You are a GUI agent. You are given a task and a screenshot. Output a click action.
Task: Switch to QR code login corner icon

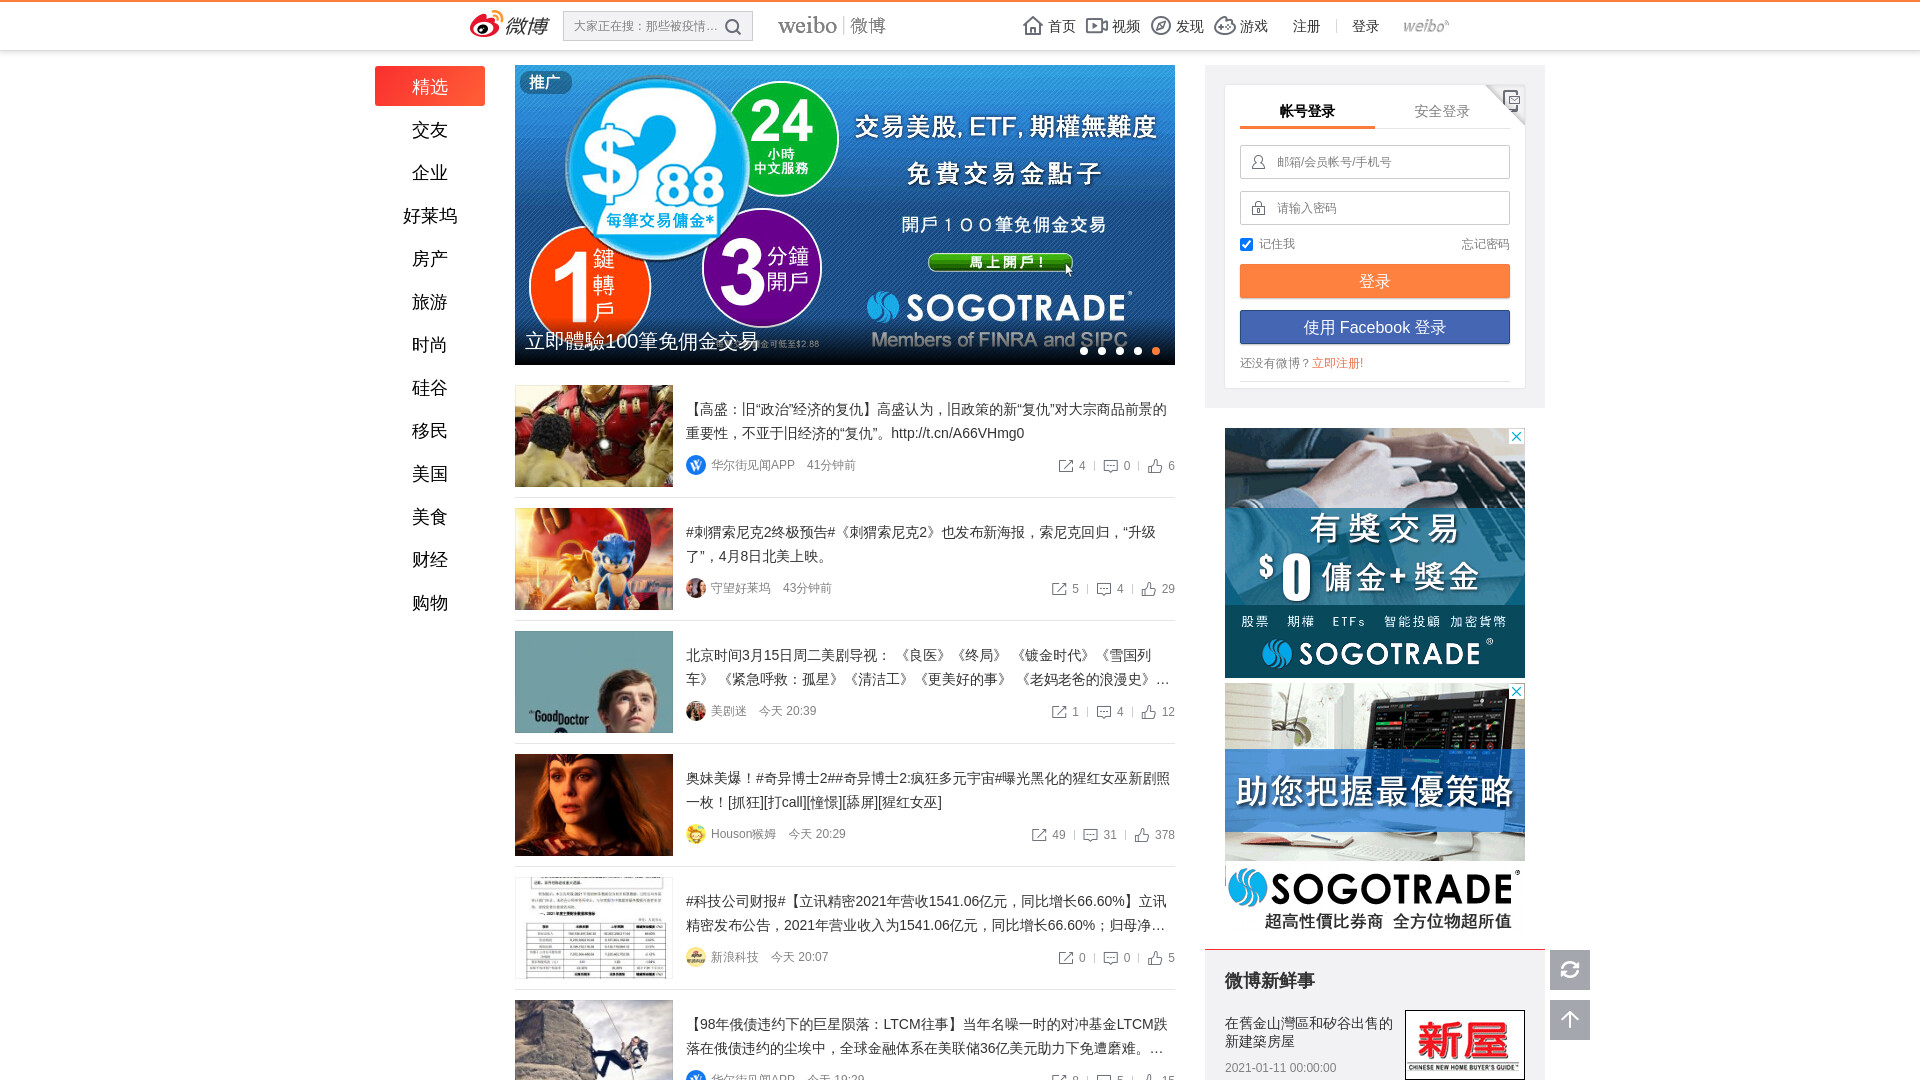click(1511, 99)
